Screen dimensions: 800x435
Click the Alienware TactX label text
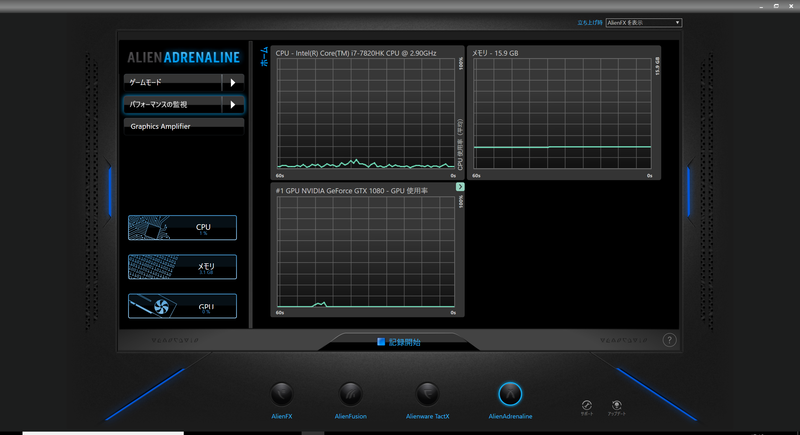point(428,416)
